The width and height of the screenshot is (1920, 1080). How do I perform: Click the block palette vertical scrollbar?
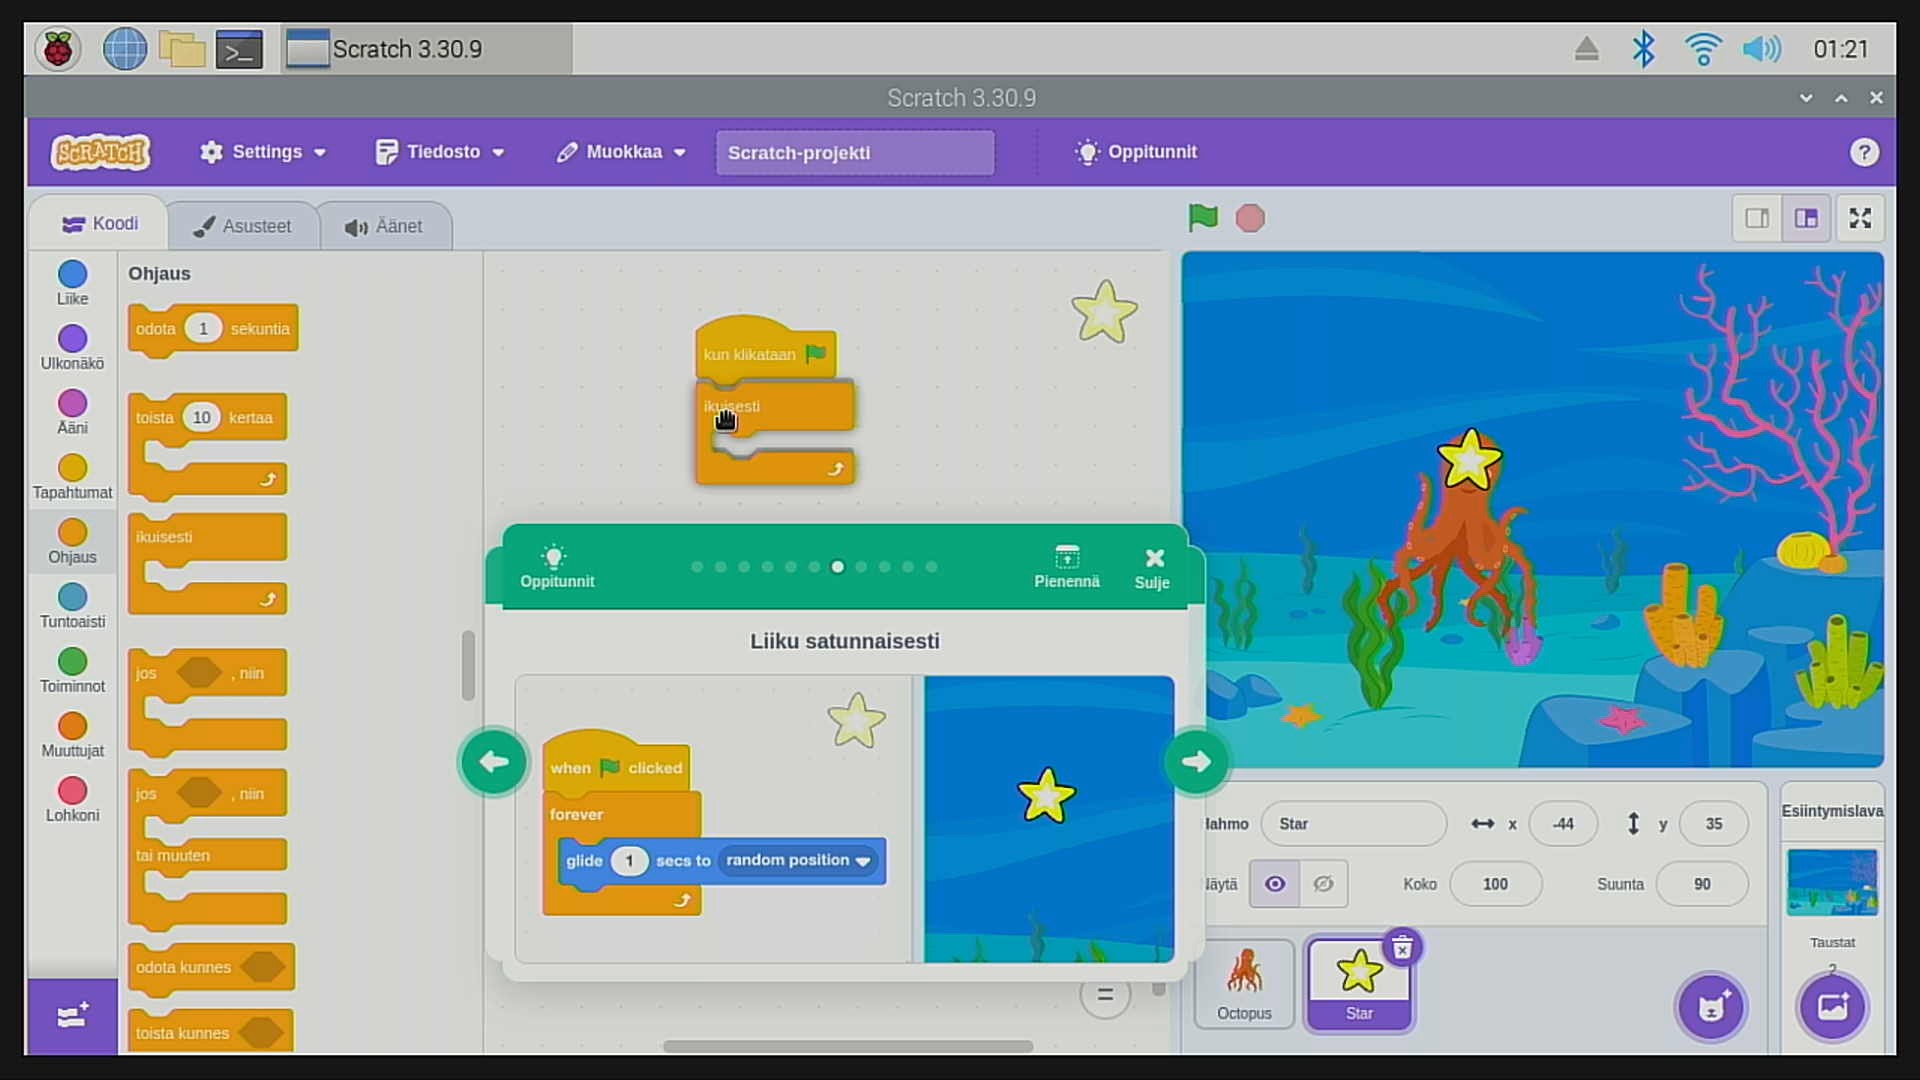click(x=468, y=666)
